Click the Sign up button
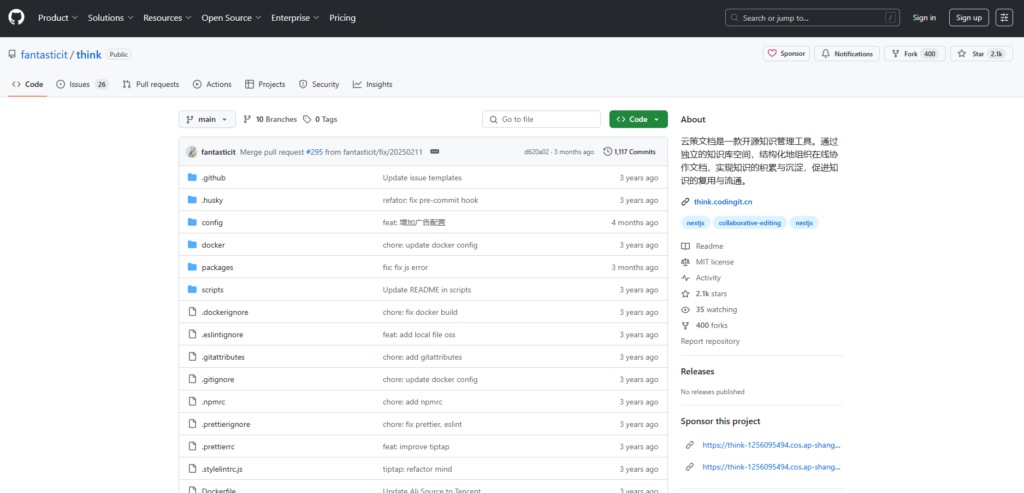This screenshot has height=493, width=1024. 968,18
